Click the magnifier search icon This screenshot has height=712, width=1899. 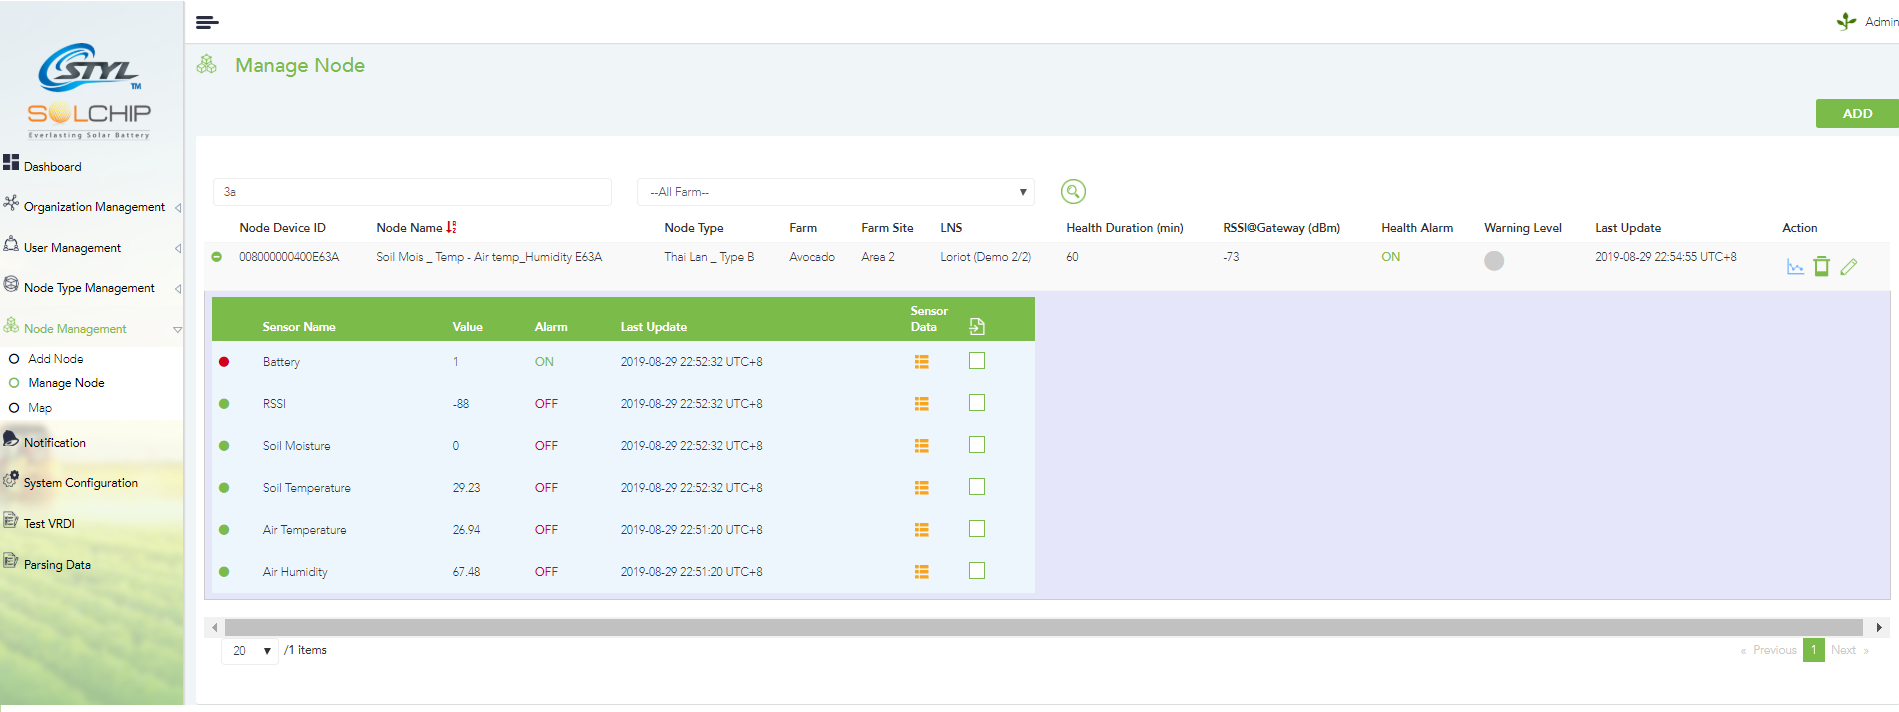click(x=1073, y=191)
